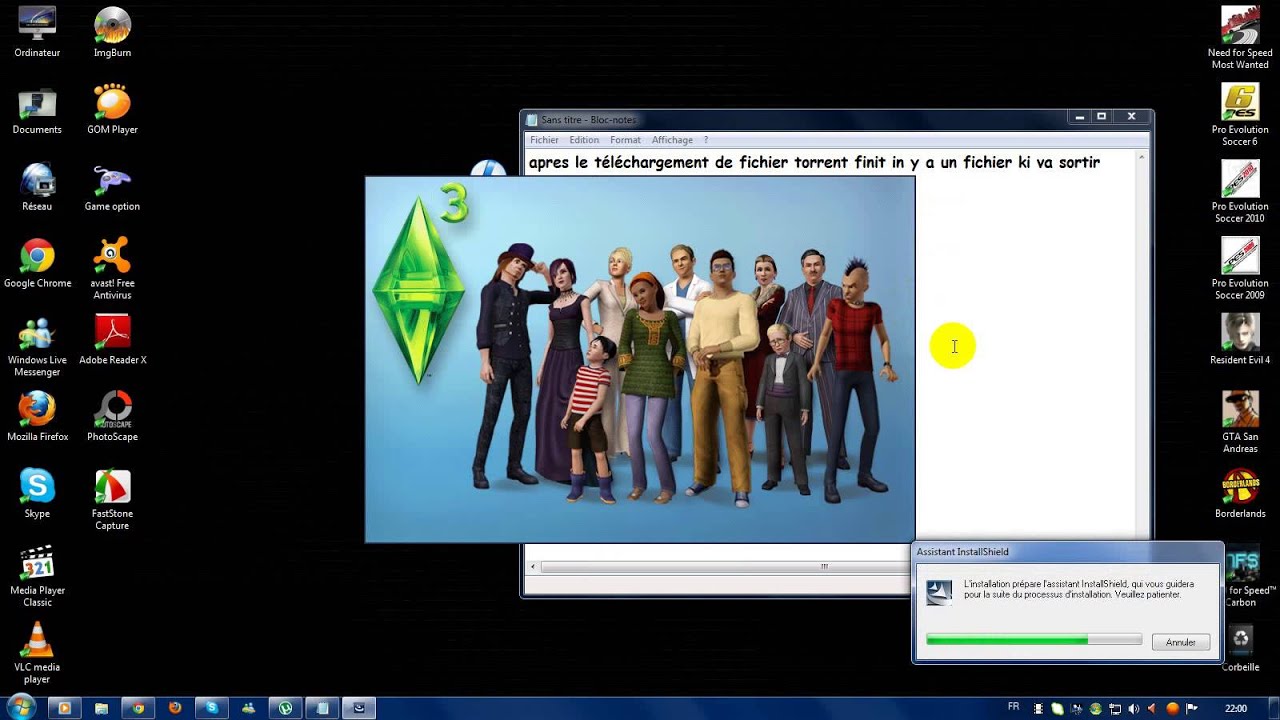Switch to Chrome in the taskbar
This screenshot has width=1280, height=720.
(138, 708)
